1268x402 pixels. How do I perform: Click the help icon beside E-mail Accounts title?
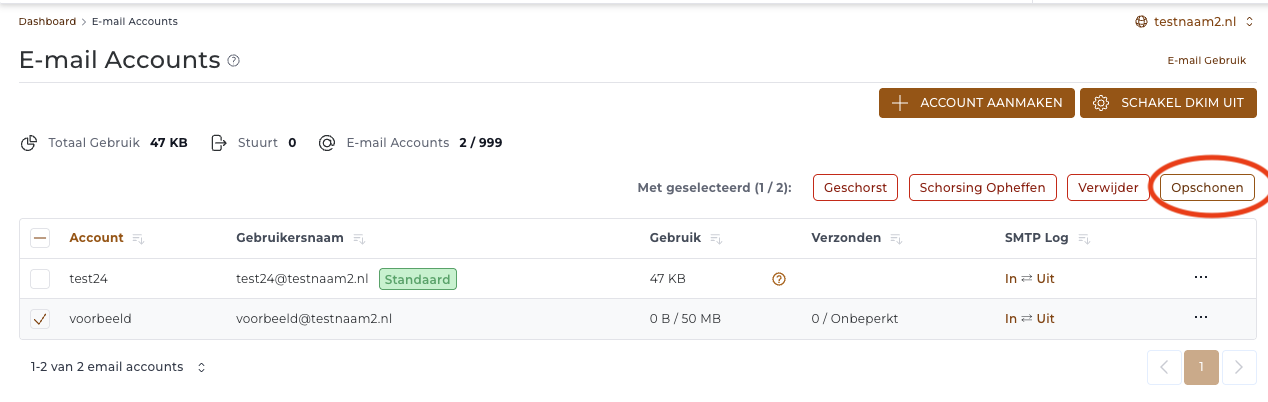pyautogui.click(x=234, y=61)
